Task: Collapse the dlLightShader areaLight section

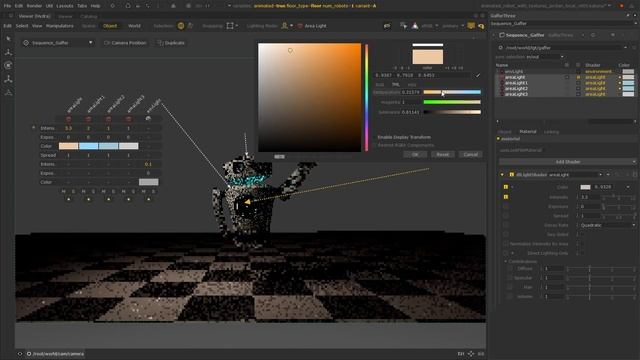Action: pyautogui.click(x=502, y=175)
